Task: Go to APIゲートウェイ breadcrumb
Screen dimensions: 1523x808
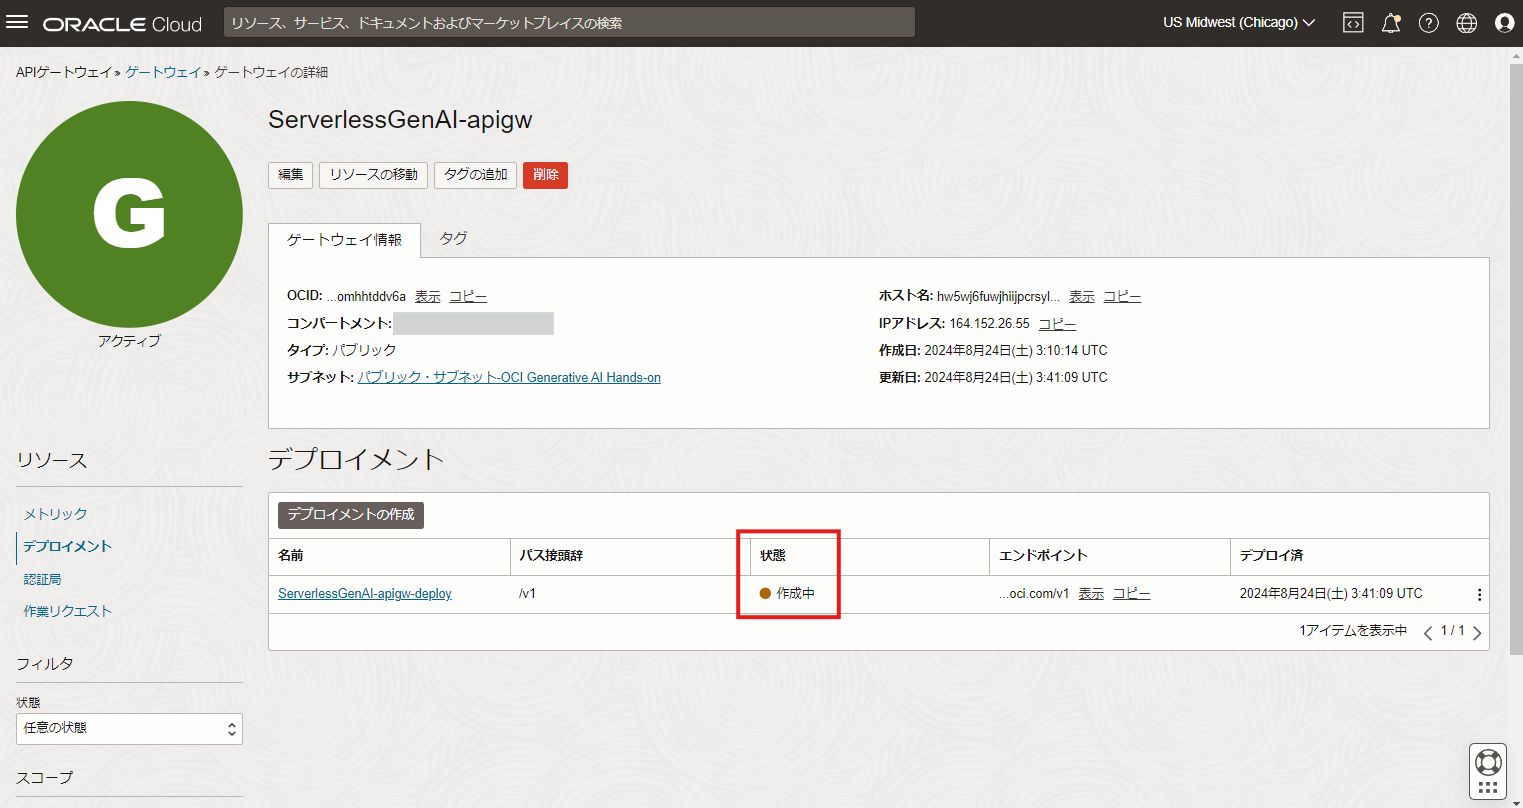Action: [x=64, y=73]
